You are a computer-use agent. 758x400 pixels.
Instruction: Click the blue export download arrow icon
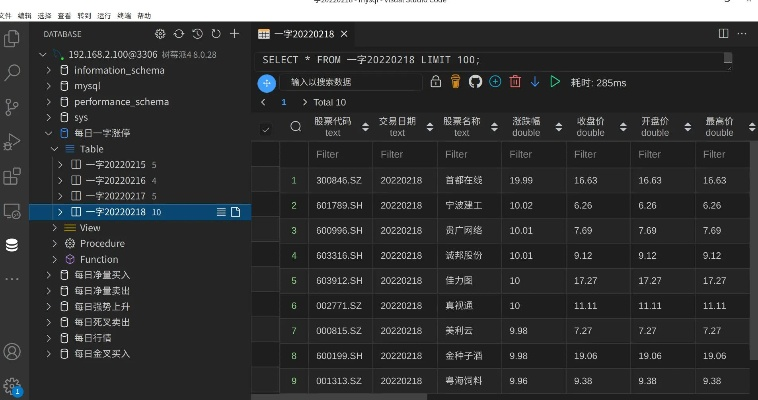pos(535,81)
